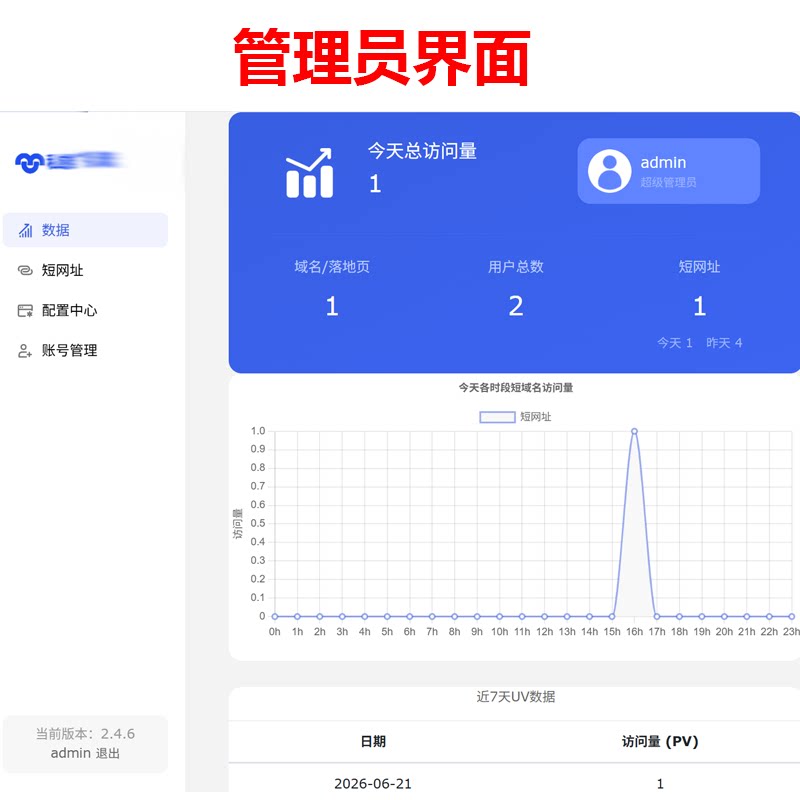
Task: Click the 用户总数 value 2
Action: 516,306
